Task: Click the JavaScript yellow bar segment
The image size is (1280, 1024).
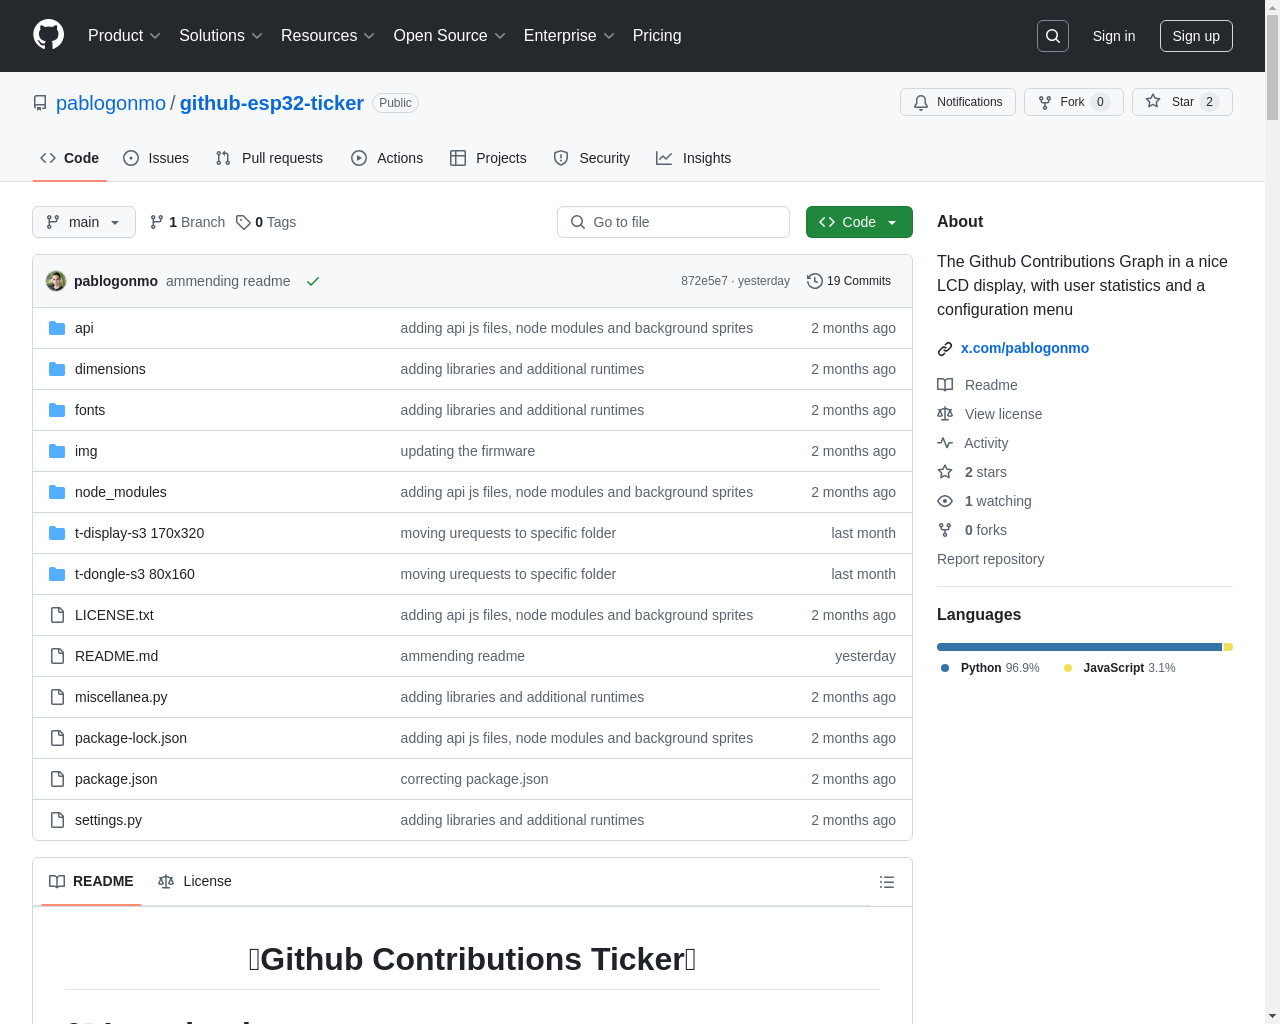Action: (x=1228, y=647)
